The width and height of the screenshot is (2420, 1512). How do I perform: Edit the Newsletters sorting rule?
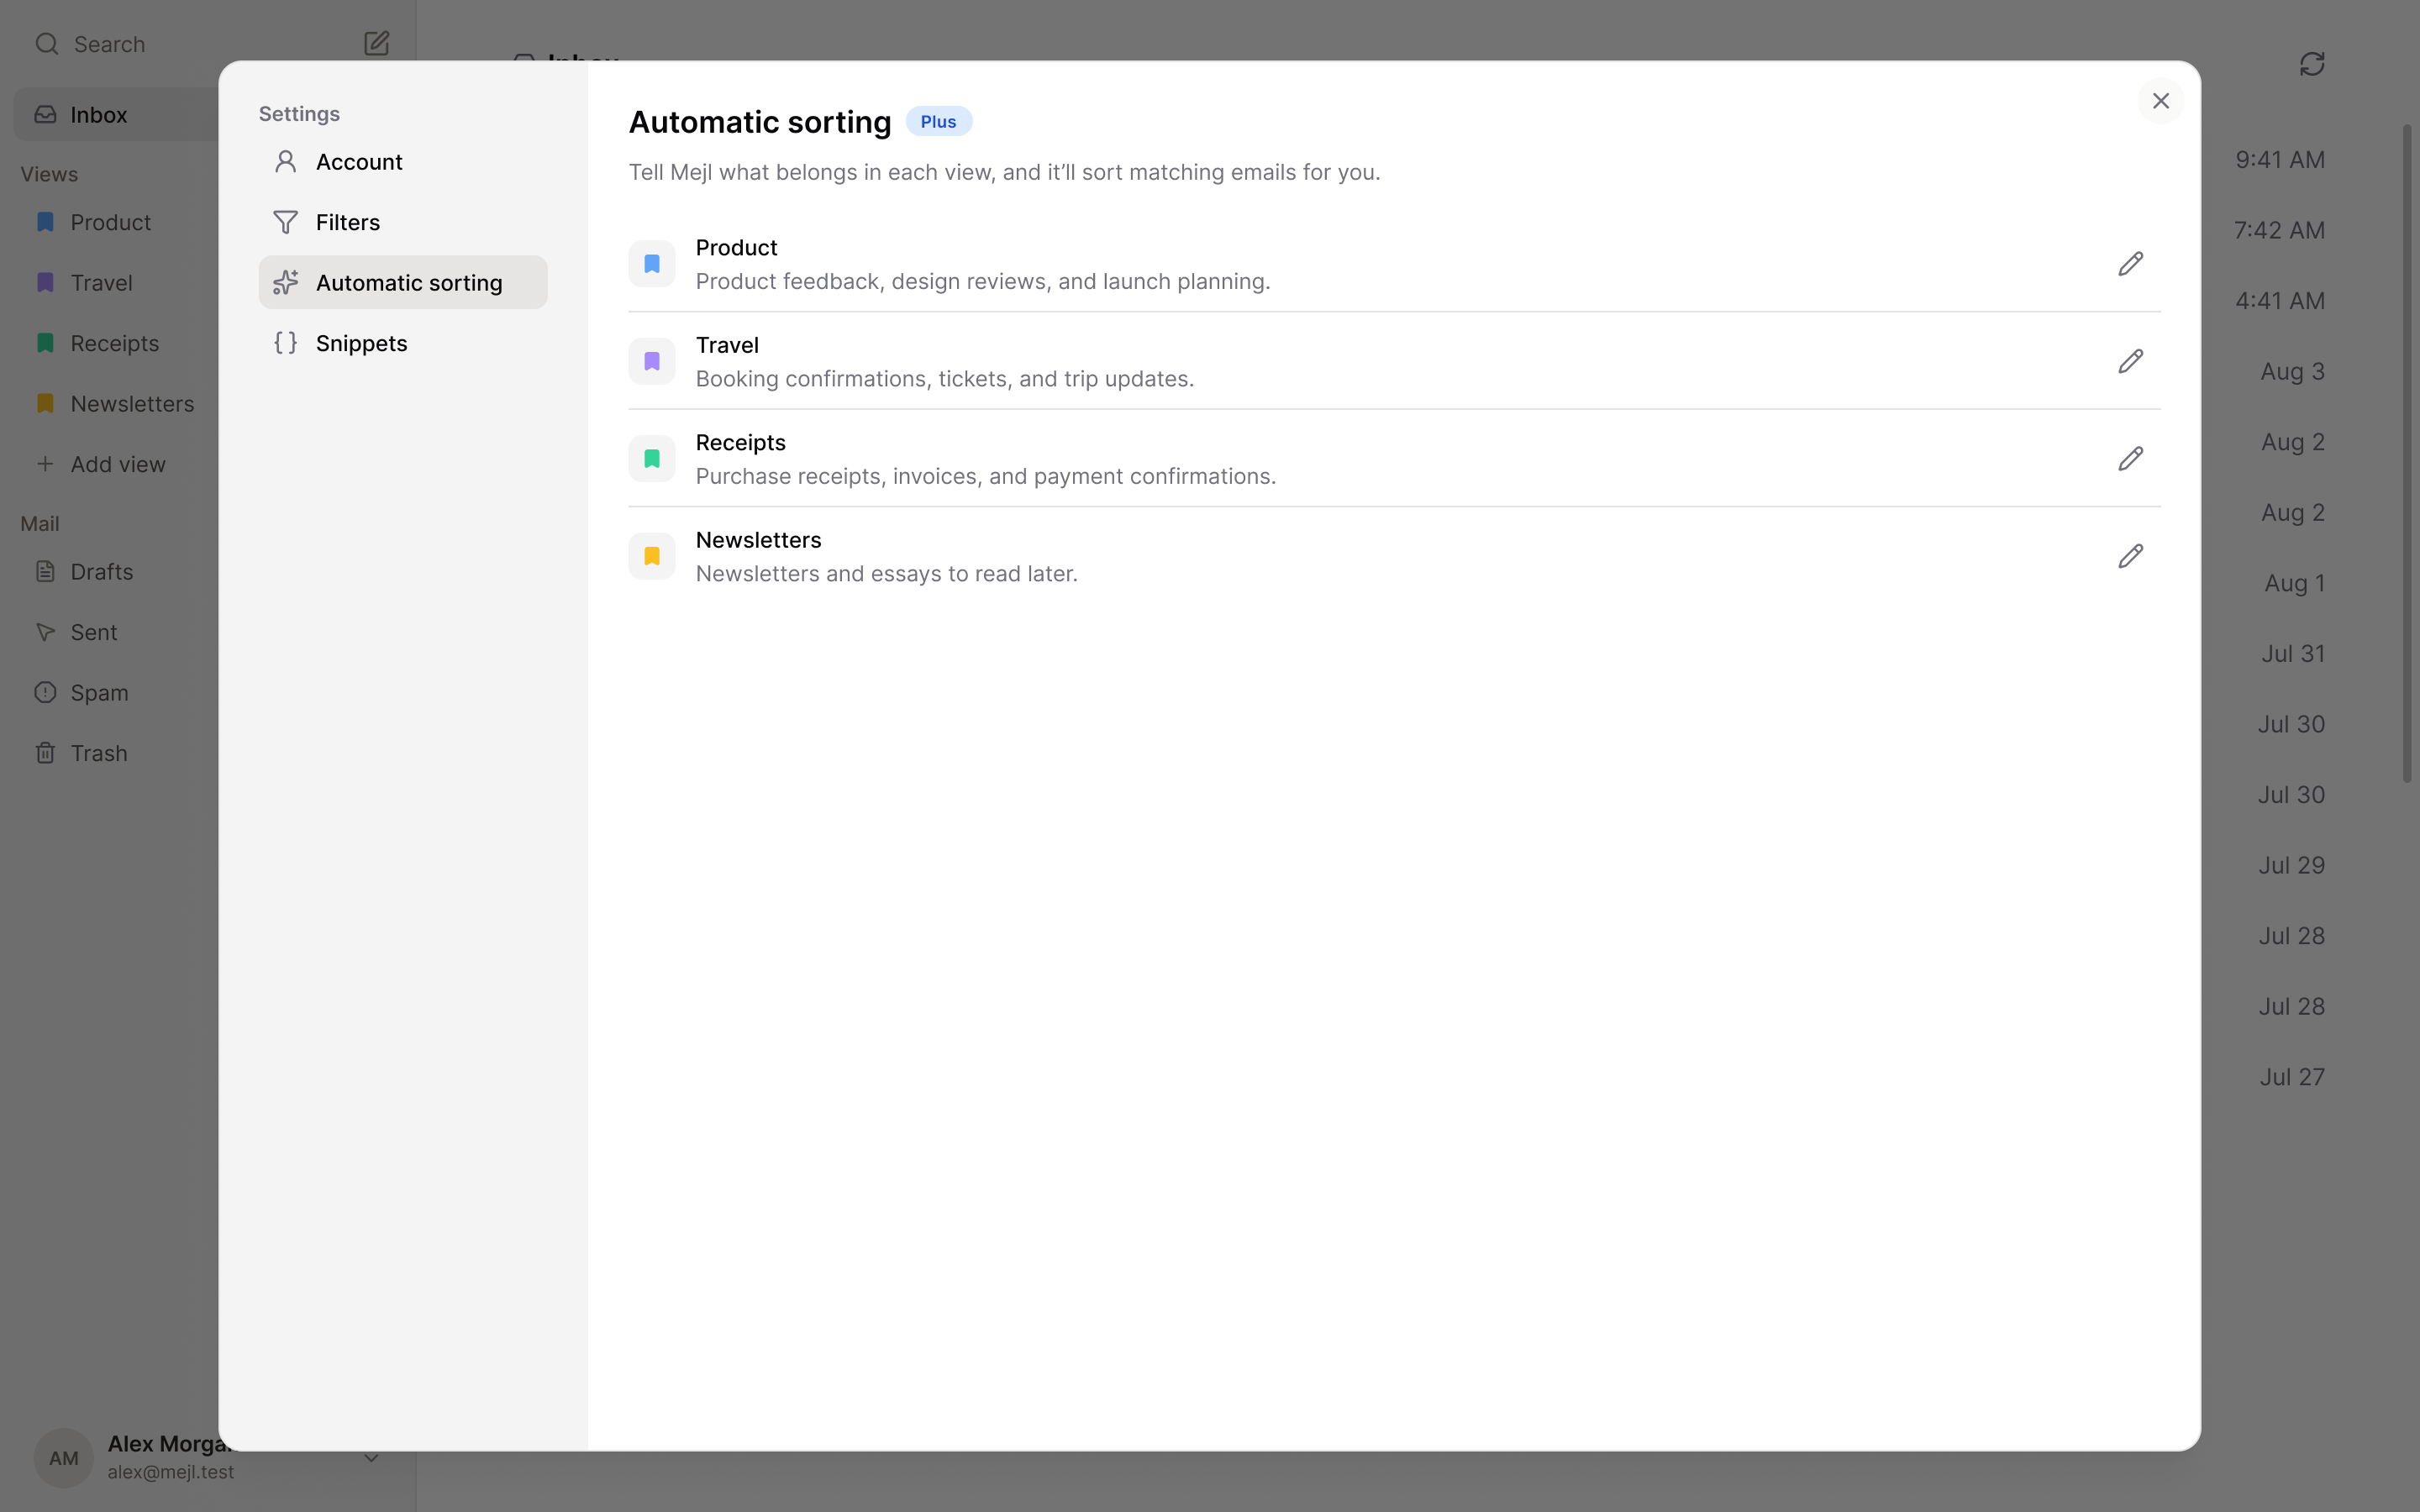pyautogui.click(x=2130, y=556)
